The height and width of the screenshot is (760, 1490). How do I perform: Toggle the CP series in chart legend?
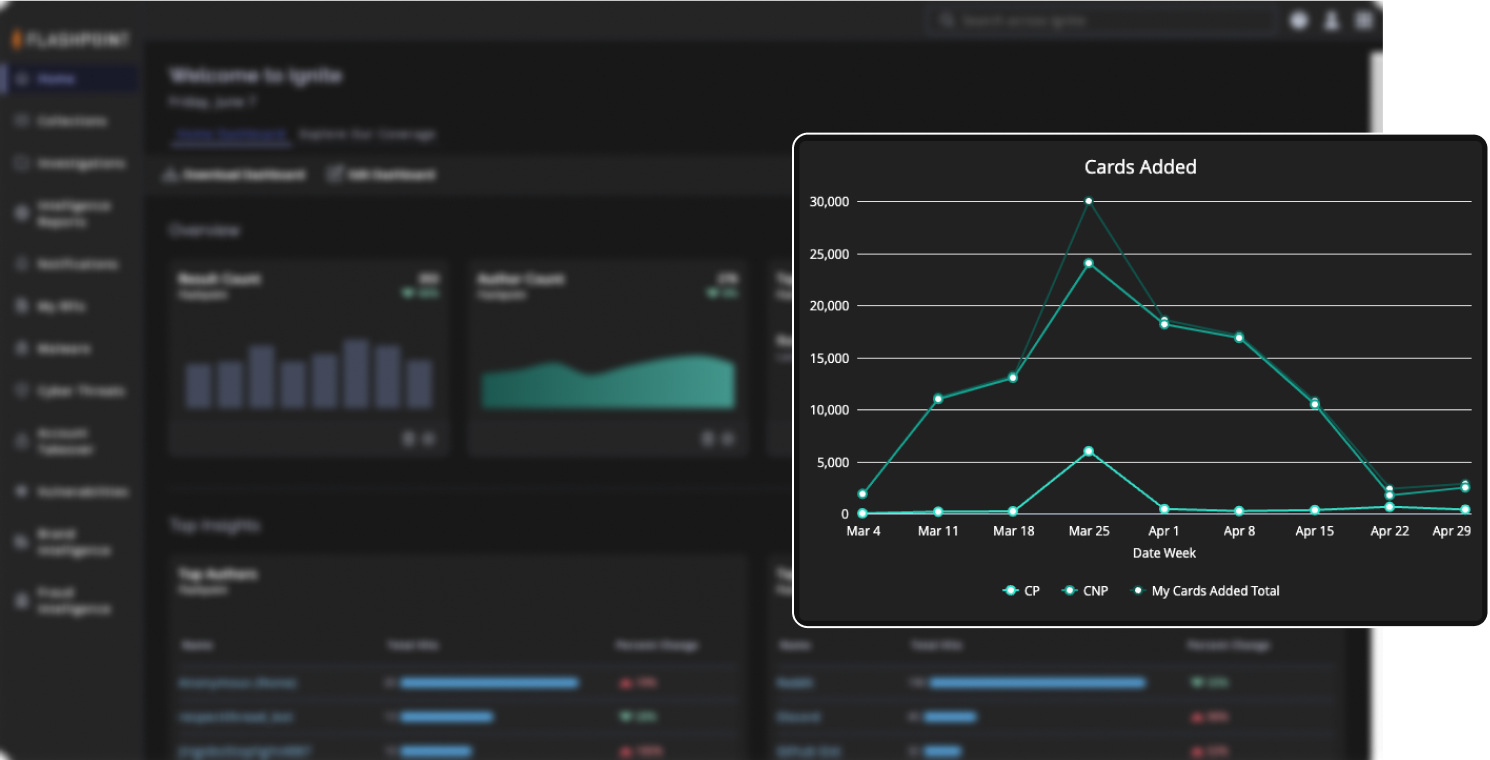click(1021, 591)
